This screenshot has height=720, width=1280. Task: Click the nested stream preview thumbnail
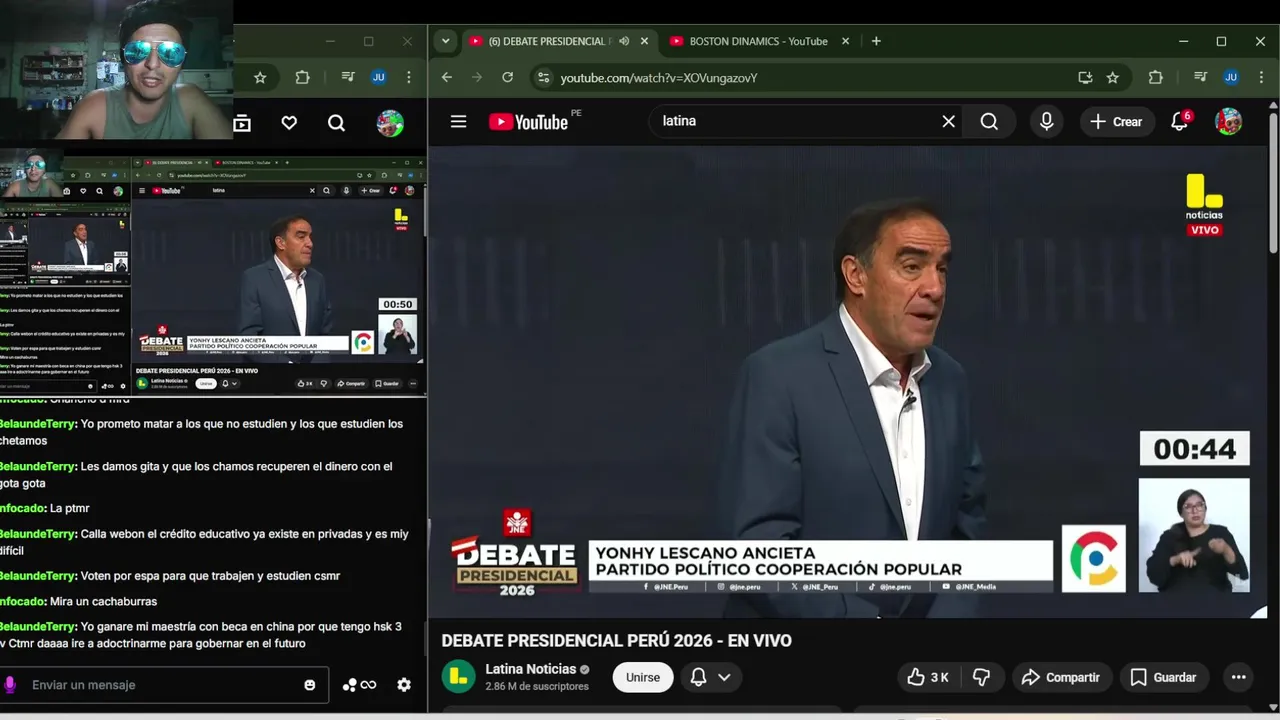[x=212, y=274]
